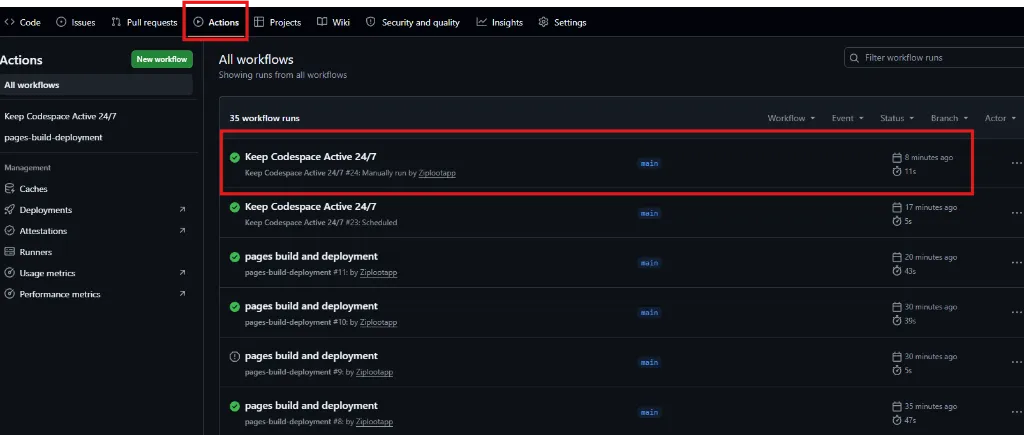Viewport: 1024px width, 435px height.
Task: Open the Code tab
Action: click(22, 22)
